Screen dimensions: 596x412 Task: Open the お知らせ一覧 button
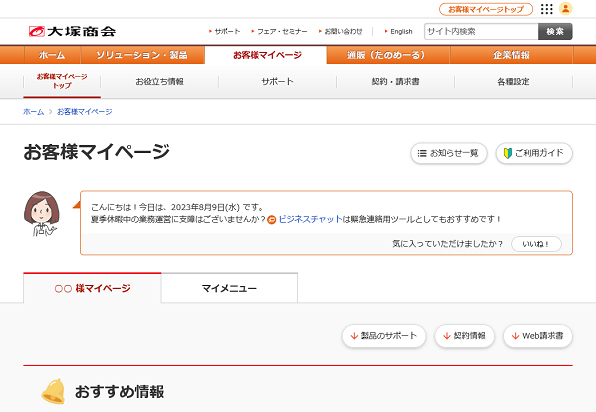[x=449, y=153]
